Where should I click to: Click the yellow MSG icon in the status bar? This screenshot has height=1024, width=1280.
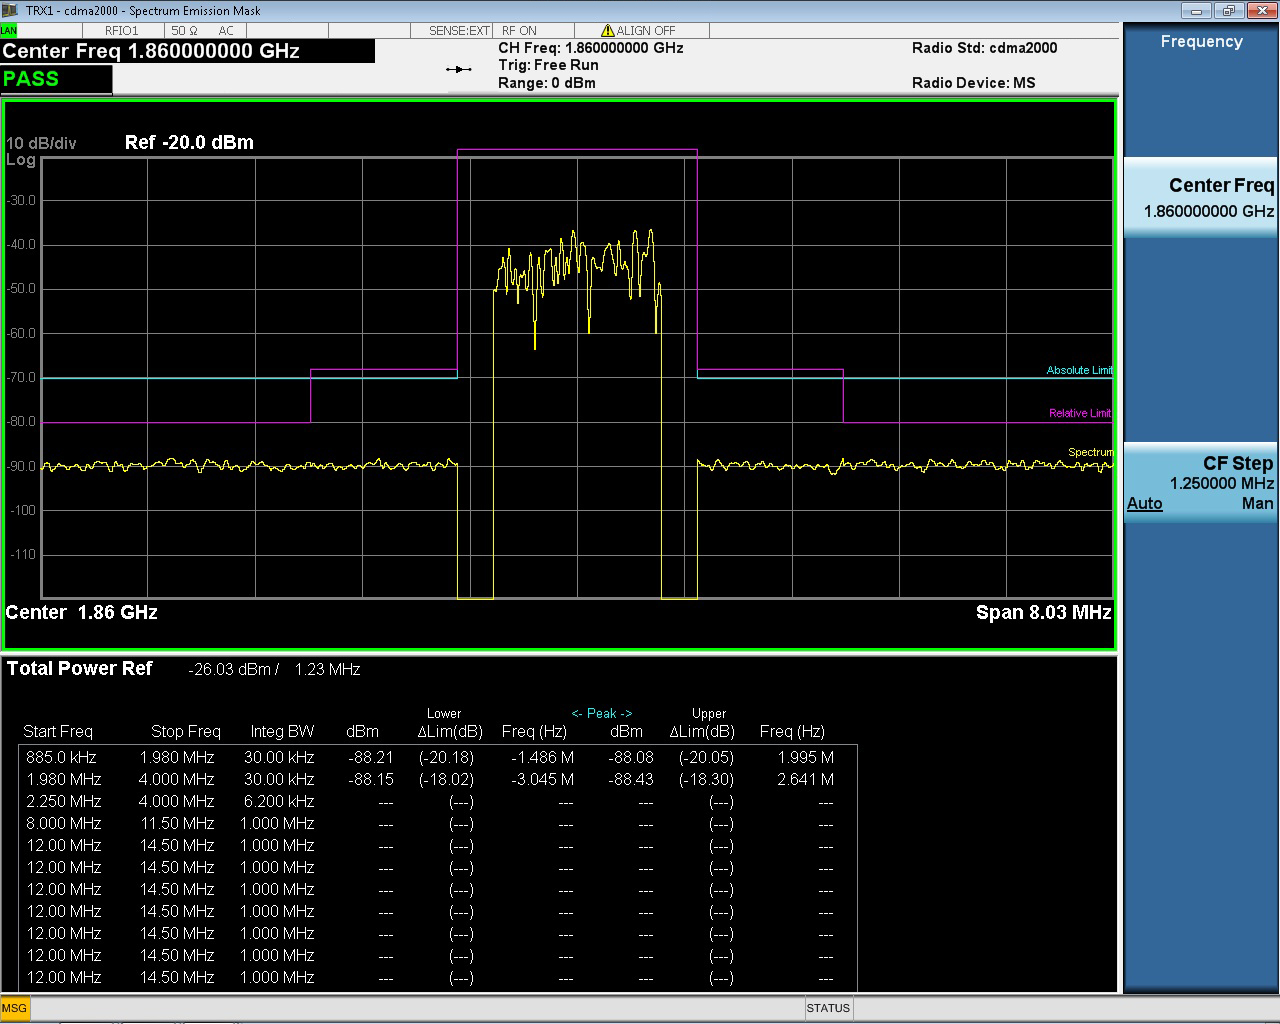point(15,1008)
